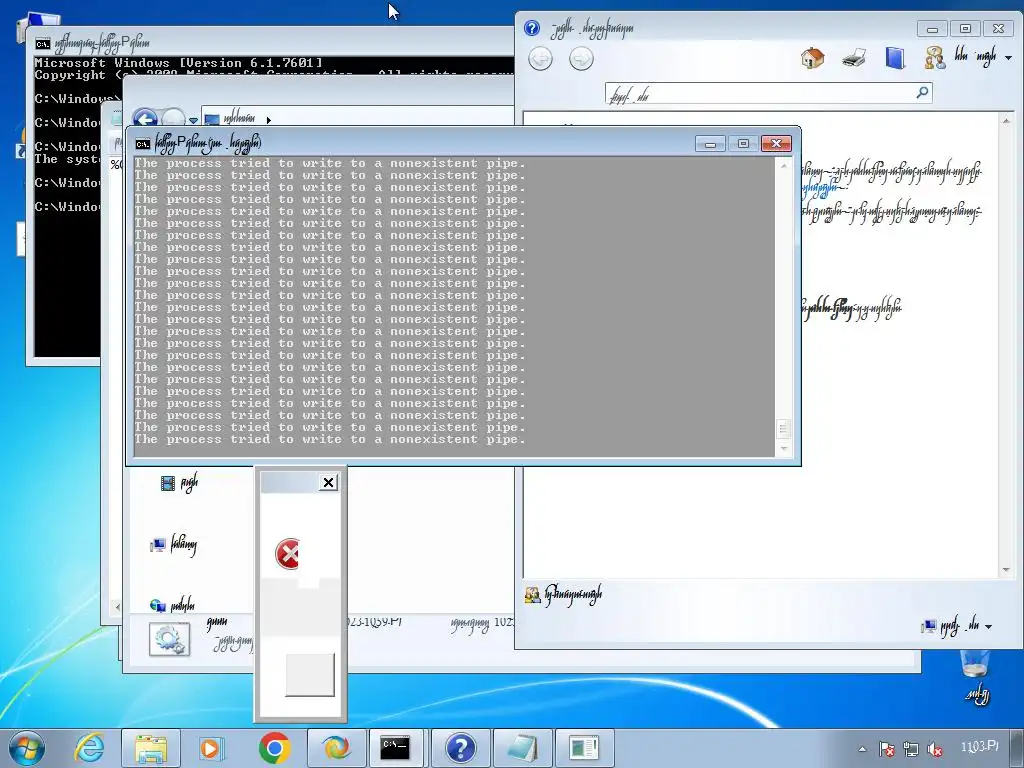This screenshot has width=1024, height=768.
Task: Click the Help window title question-mark icon
Action: [532, 28]
